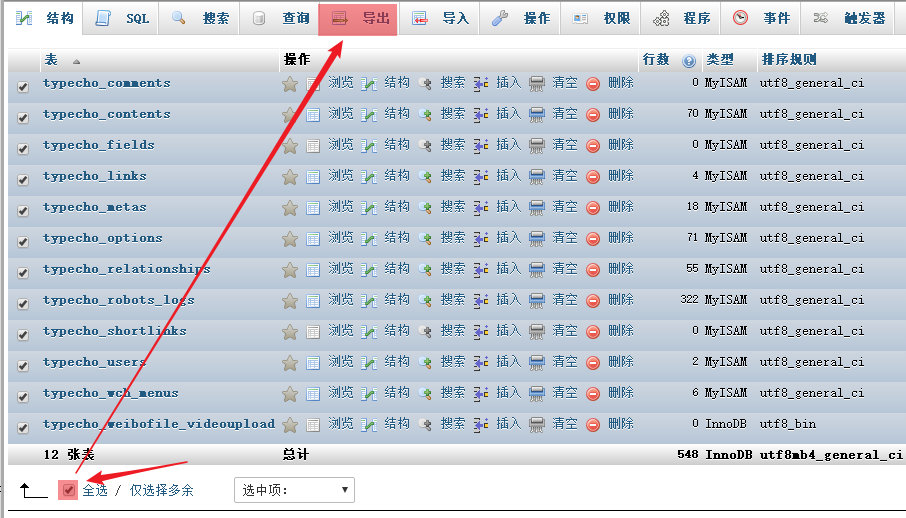Viewport: 906px width, 518px height.
Task: Click search icon in typecho_robots_logs row
Action: pos(425,301)
